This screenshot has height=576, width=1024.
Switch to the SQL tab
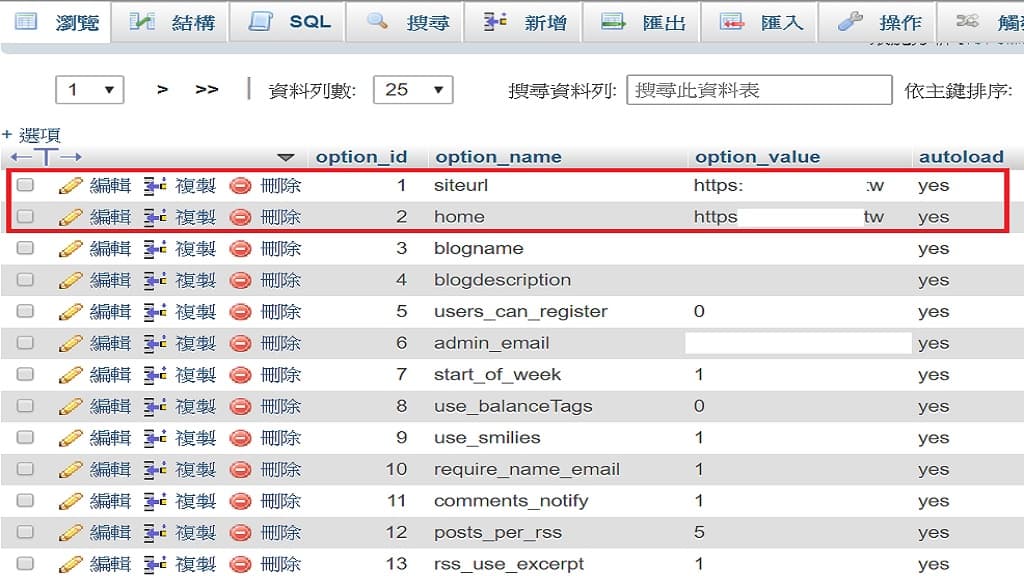[x=290, y=22]
